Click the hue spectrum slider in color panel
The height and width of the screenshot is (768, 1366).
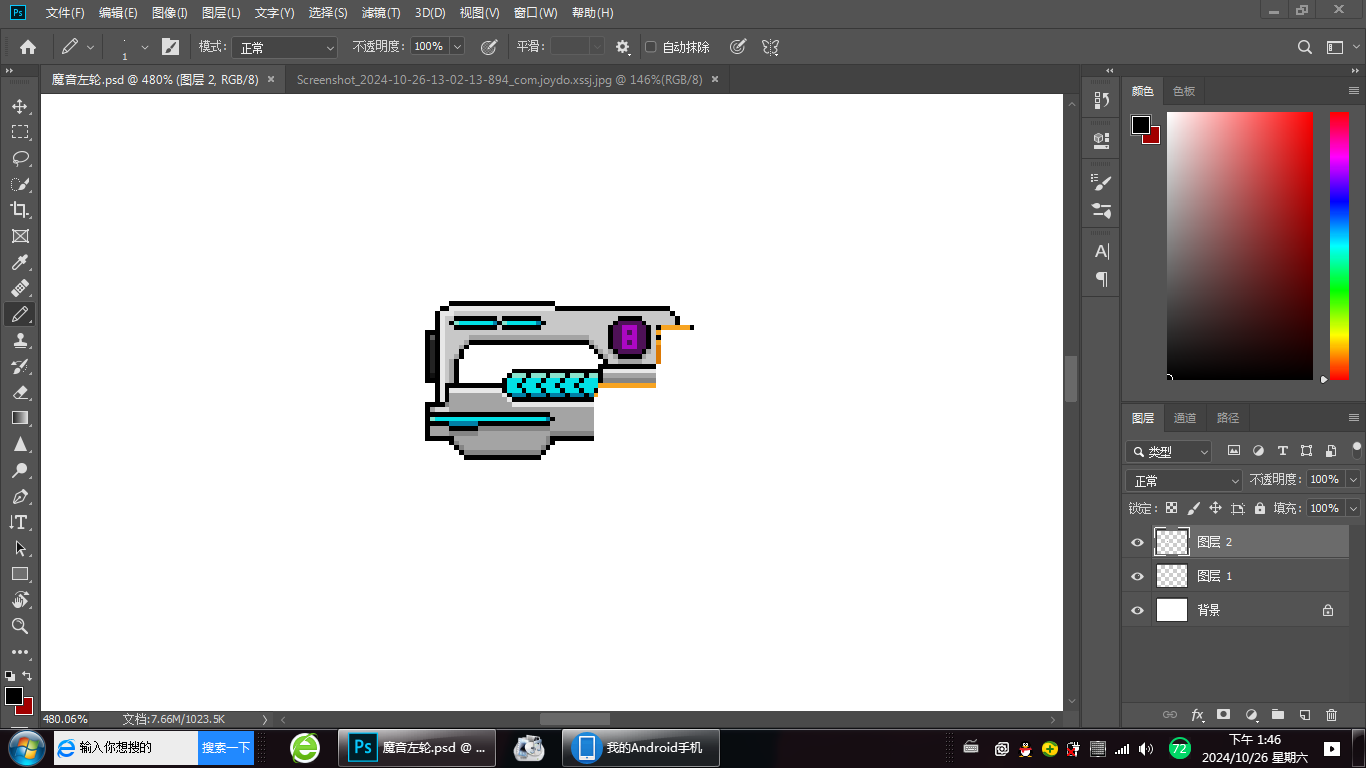1339,245
